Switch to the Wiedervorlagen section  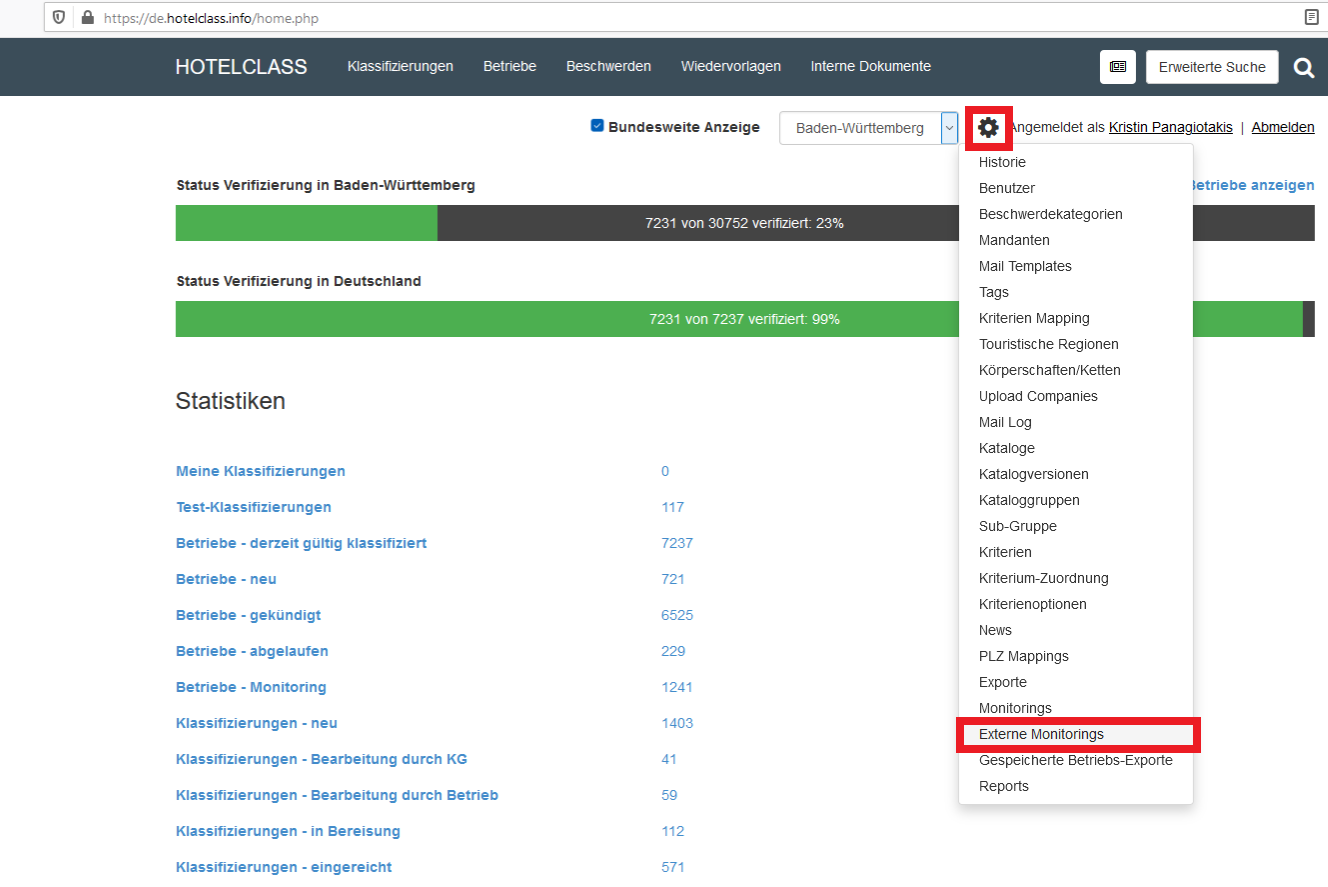[x=731, y=66]
